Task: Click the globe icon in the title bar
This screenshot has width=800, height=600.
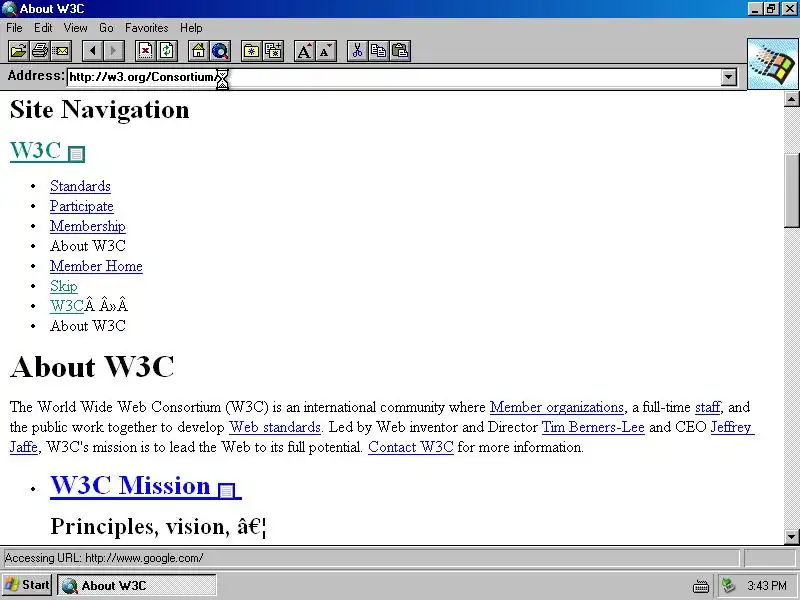Action: [9, 9]
